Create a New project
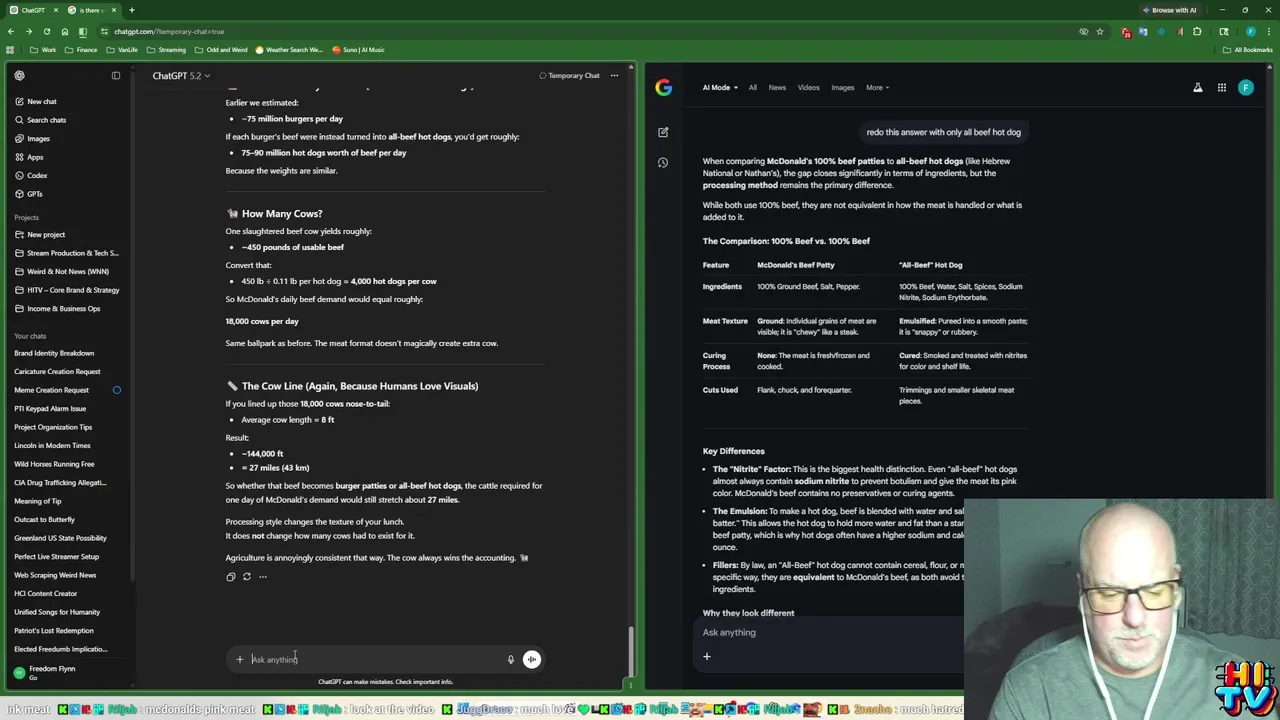The width and height of the screenshot is (1280, 720). pos(46,234)
